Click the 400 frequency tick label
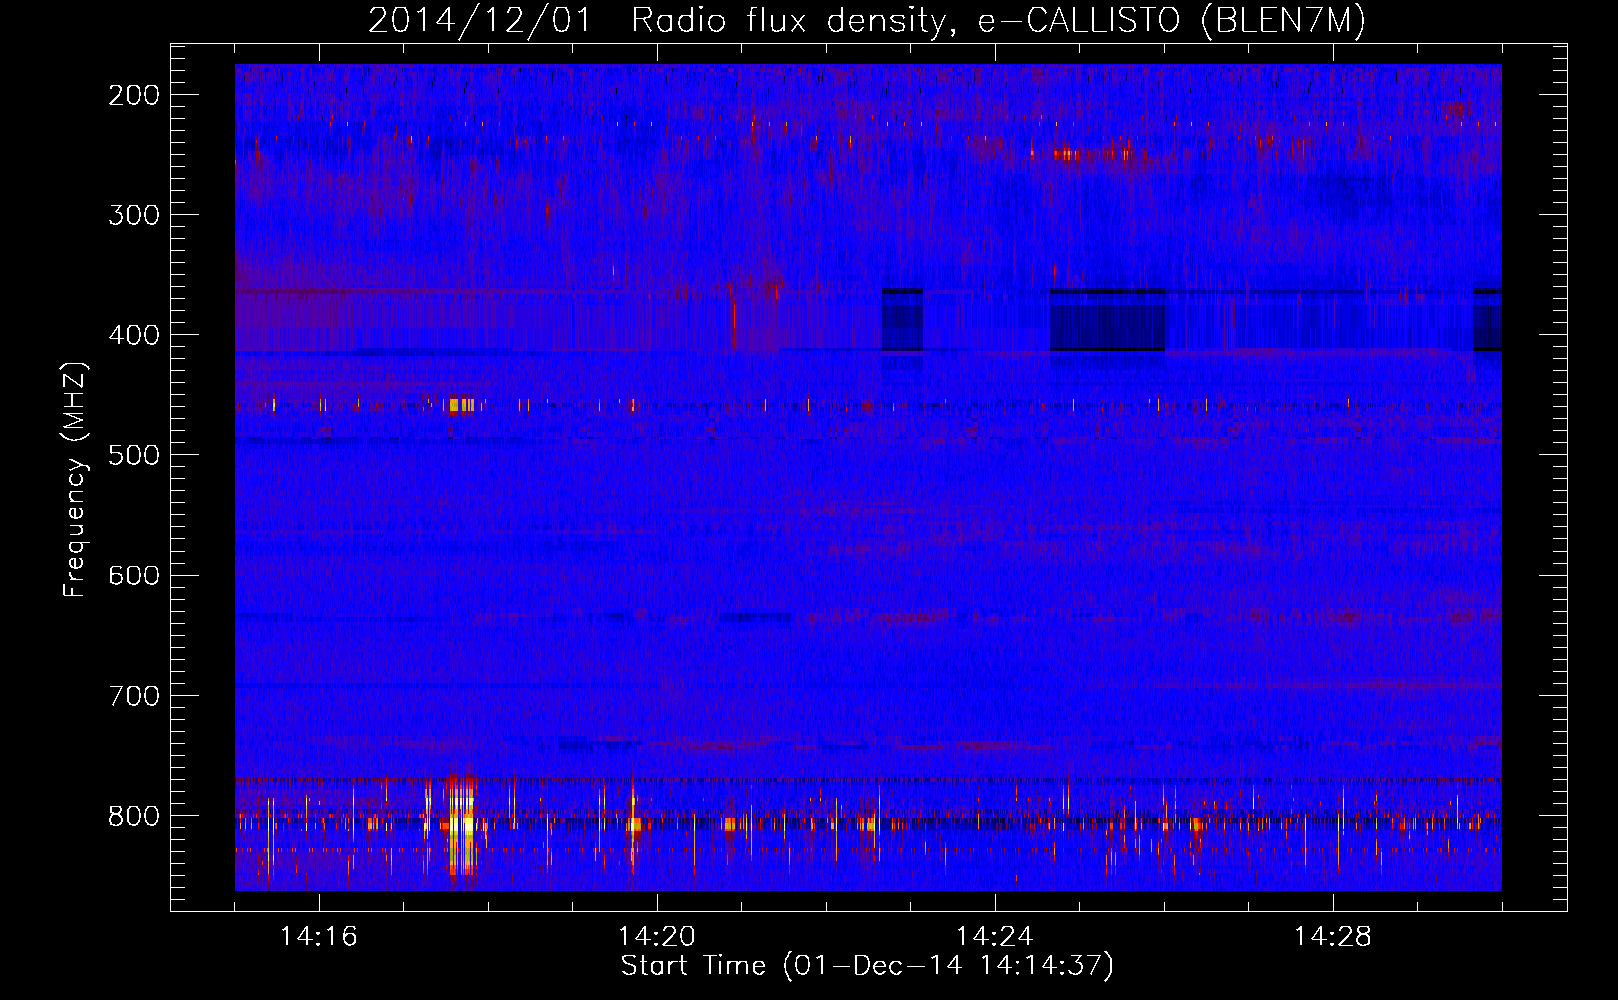Viewport: 1618px width, 1000px height. tap(134, 335)
